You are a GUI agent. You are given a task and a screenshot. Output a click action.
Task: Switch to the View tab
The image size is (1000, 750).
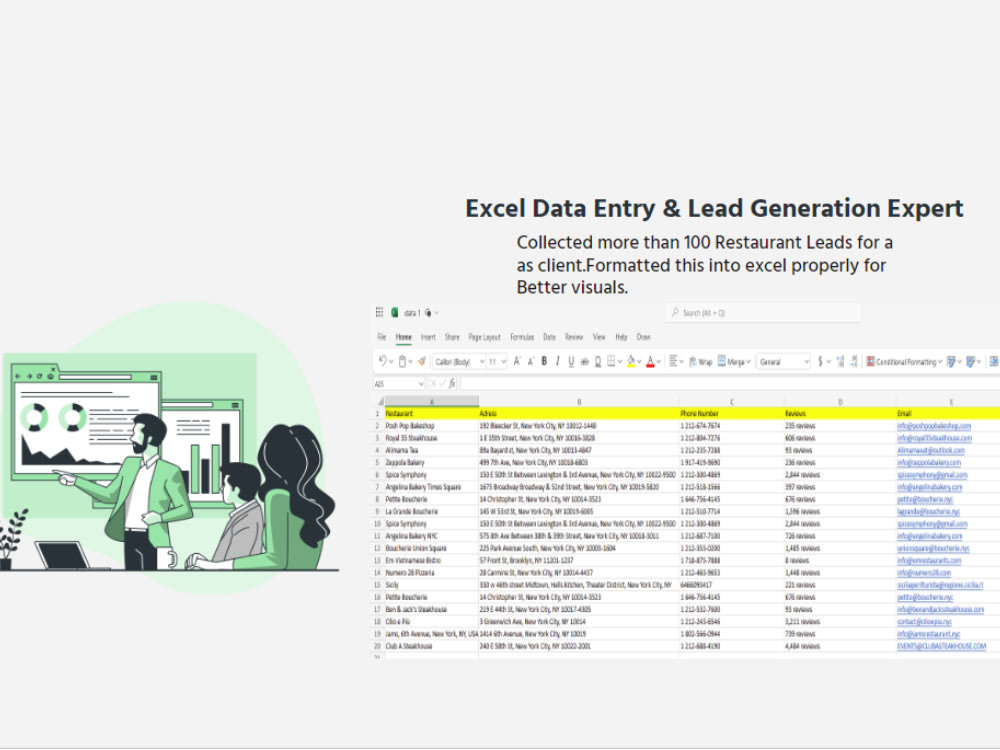[x=599, y=337]
